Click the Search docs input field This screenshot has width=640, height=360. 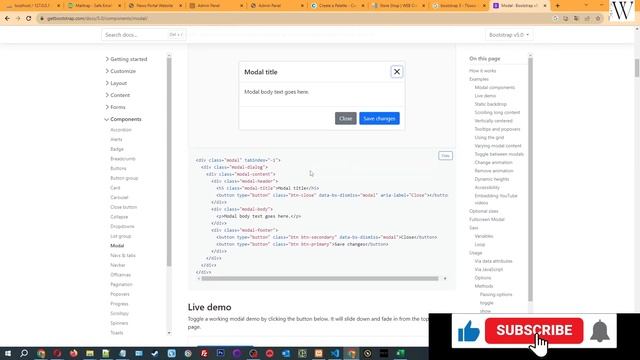click(144, 35)
